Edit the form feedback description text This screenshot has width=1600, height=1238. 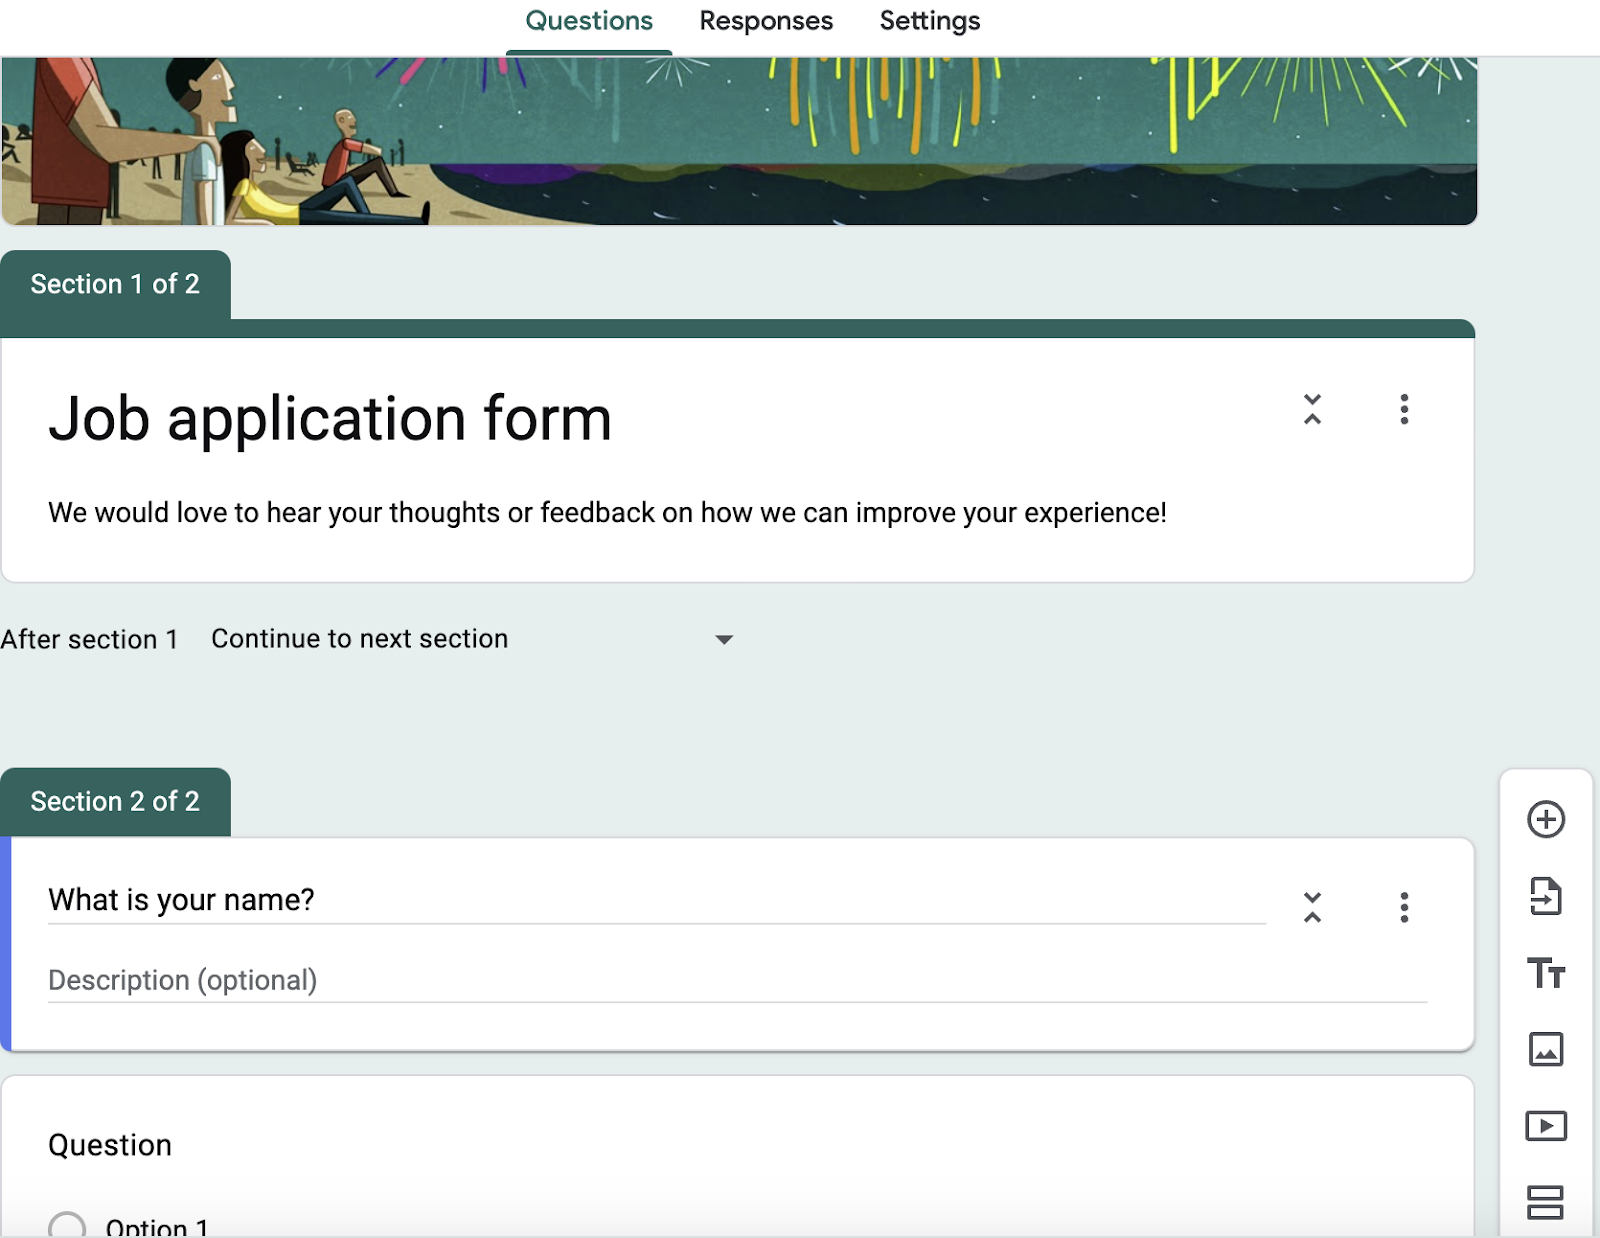(607, 512)
